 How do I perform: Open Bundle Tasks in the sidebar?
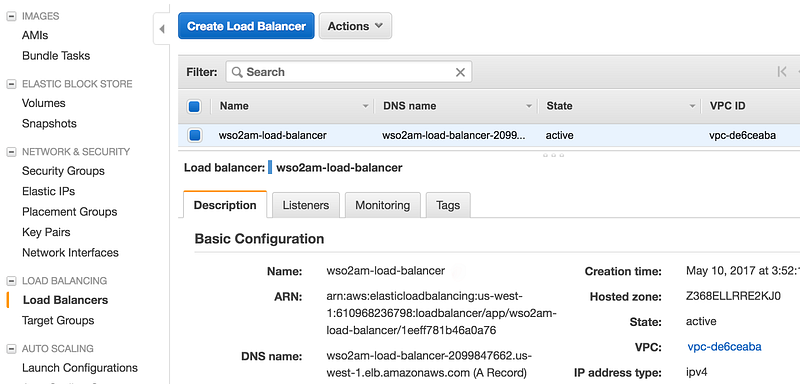coord(56,56)
